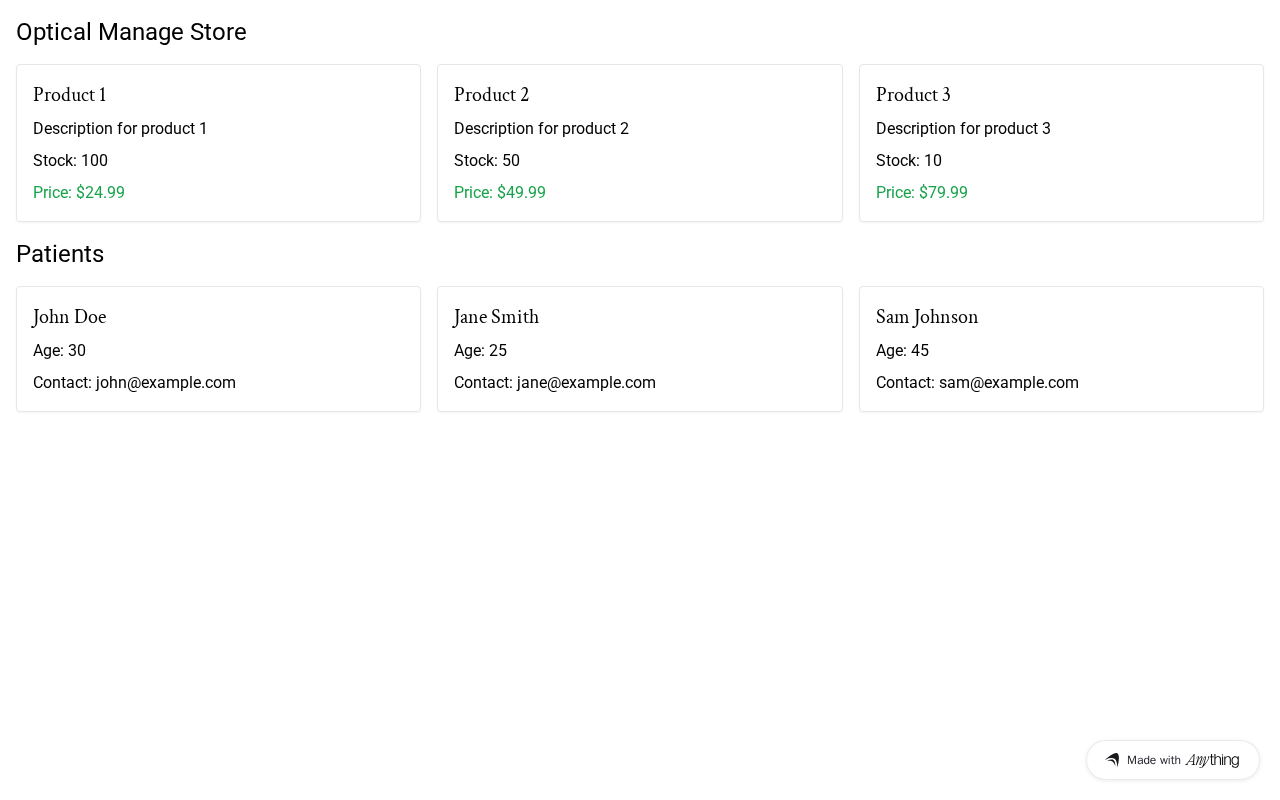Click Stock: 100 on Product 1
Screen dimensions: 1280x800
(x=70, y=161)
